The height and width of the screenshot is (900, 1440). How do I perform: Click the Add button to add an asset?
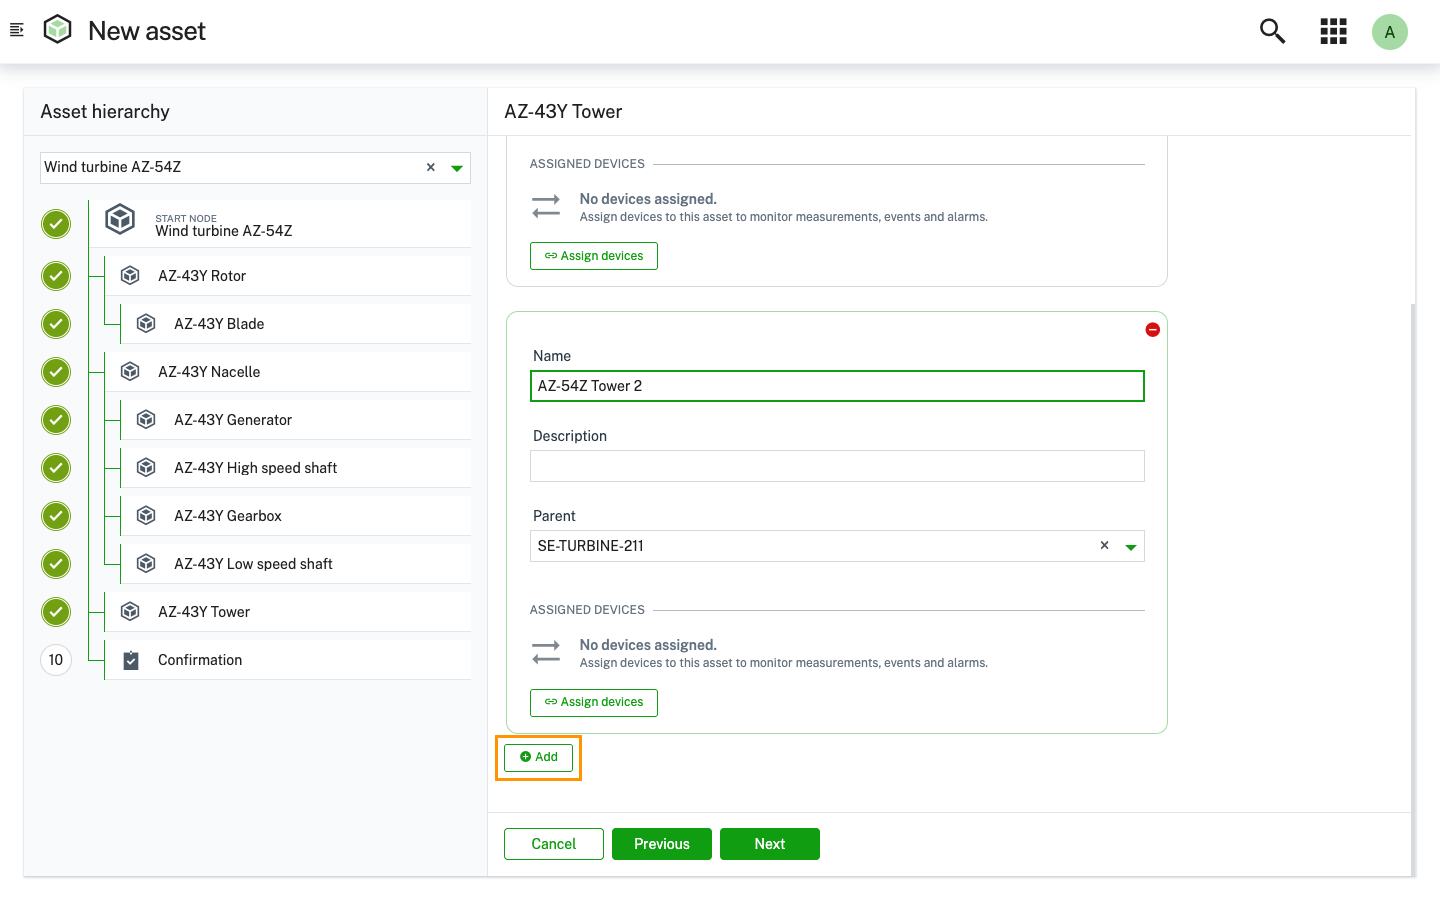539,757
